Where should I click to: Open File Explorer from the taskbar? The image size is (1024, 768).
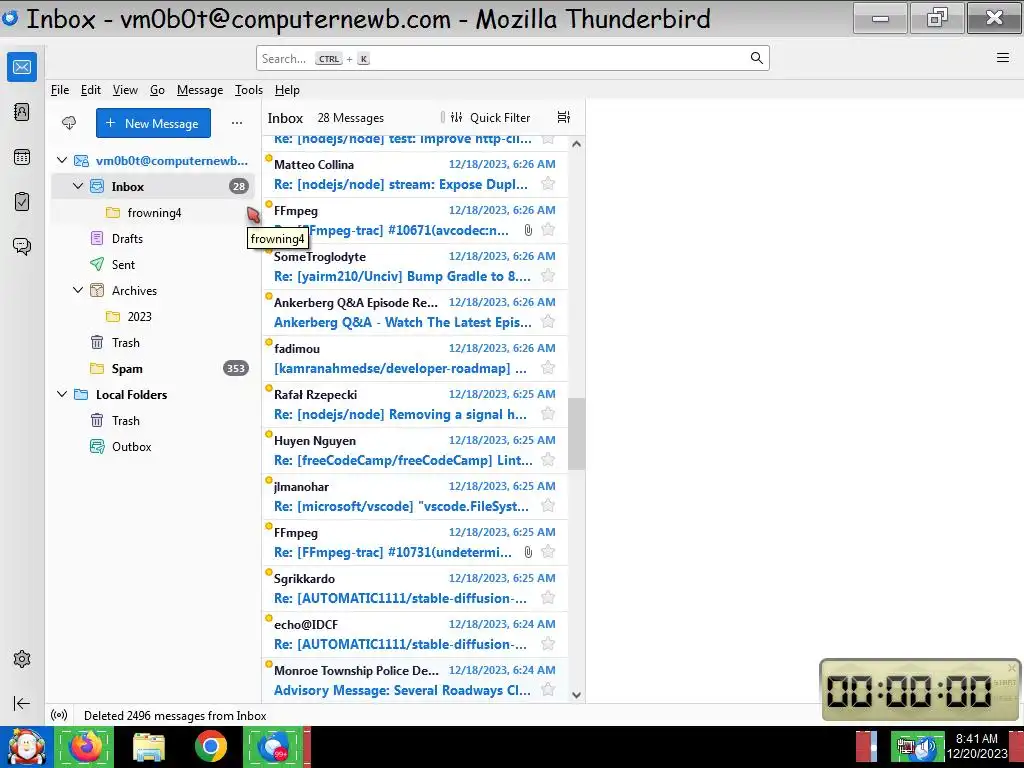(x=148, y=746)
